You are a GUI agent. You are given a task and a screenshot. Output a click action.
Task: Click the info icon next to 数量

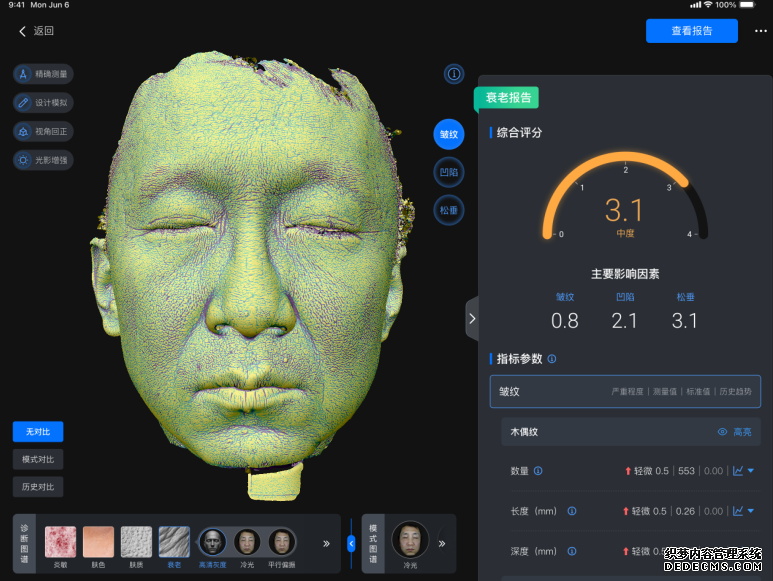[x=538, y=471]
